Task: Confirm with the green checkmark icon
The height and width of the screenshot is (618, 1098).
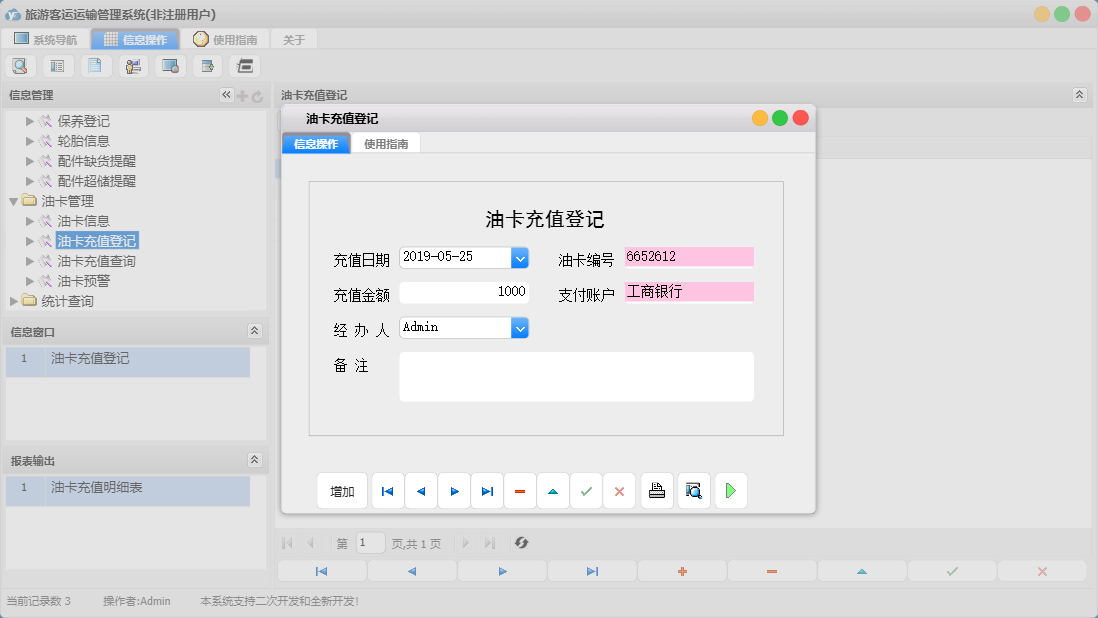Action: click(x=586, y=490)
